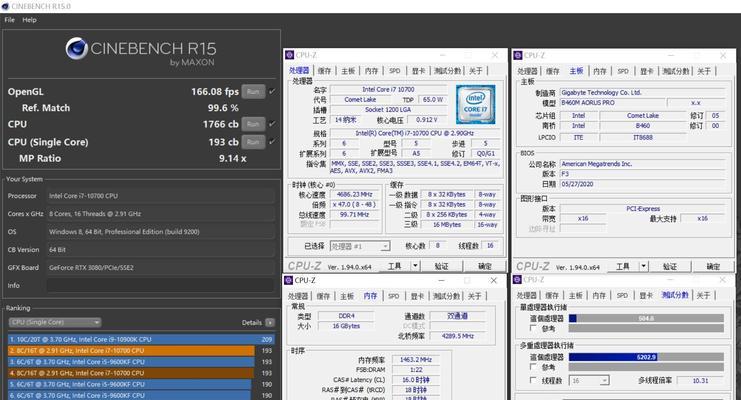Open 主板 tab in benchmark window
Viewport: 741px width, 400px height.
[x=575, y=296]
